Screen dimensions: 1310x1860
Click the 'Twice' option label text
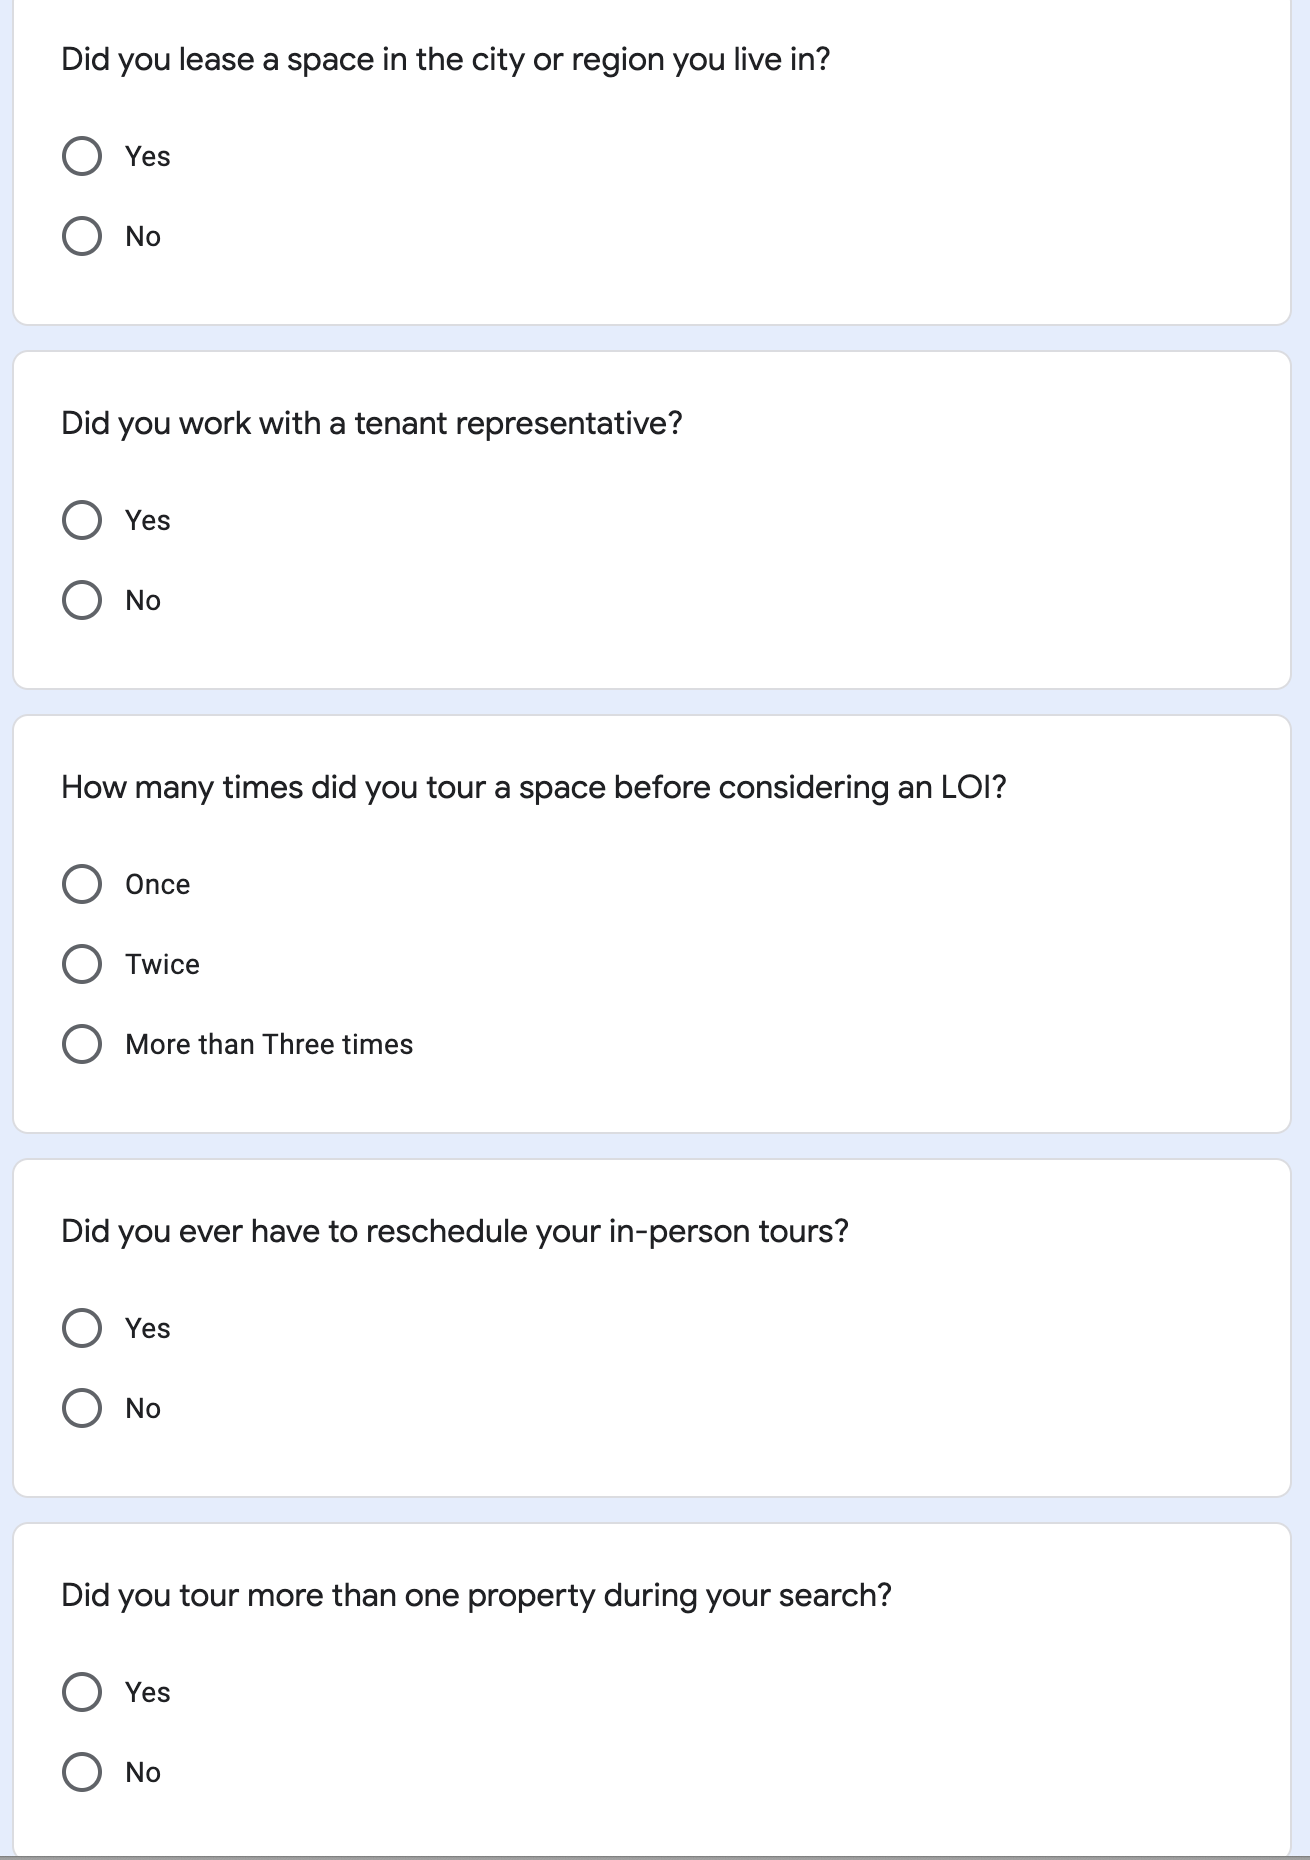162,965
